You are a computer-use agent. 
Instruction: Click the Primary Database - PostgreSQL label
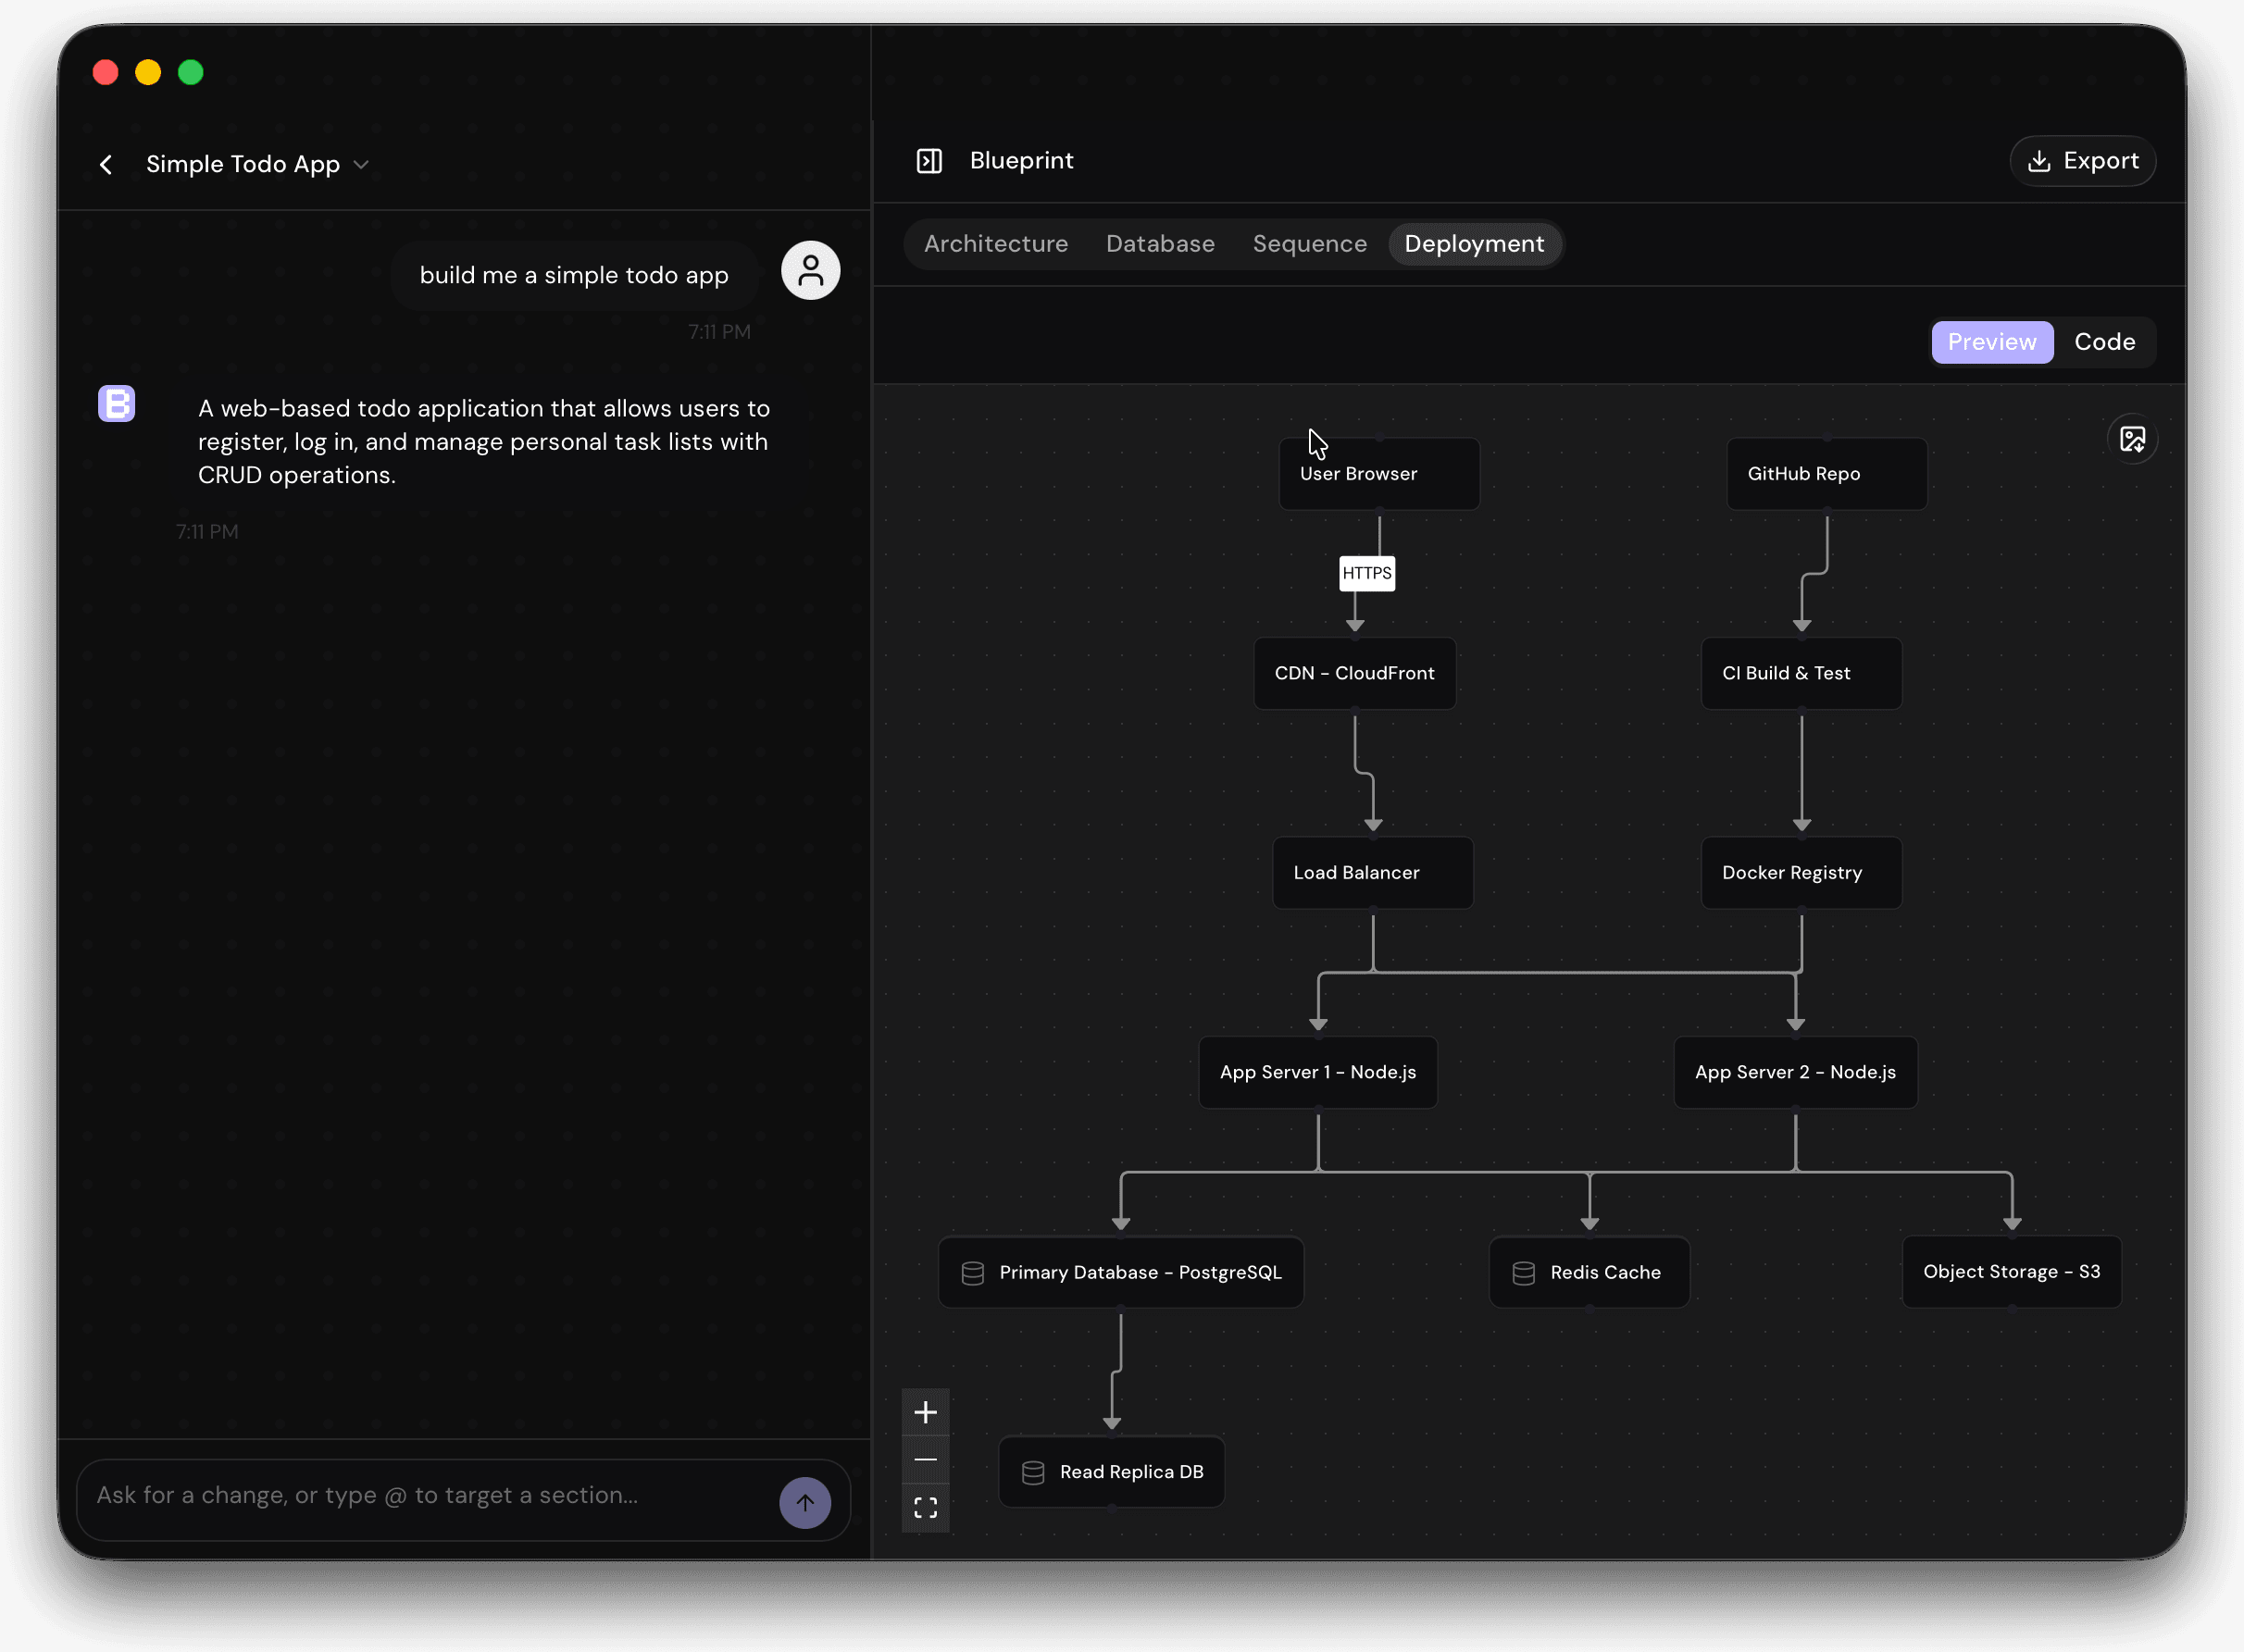[1140, 1272]
